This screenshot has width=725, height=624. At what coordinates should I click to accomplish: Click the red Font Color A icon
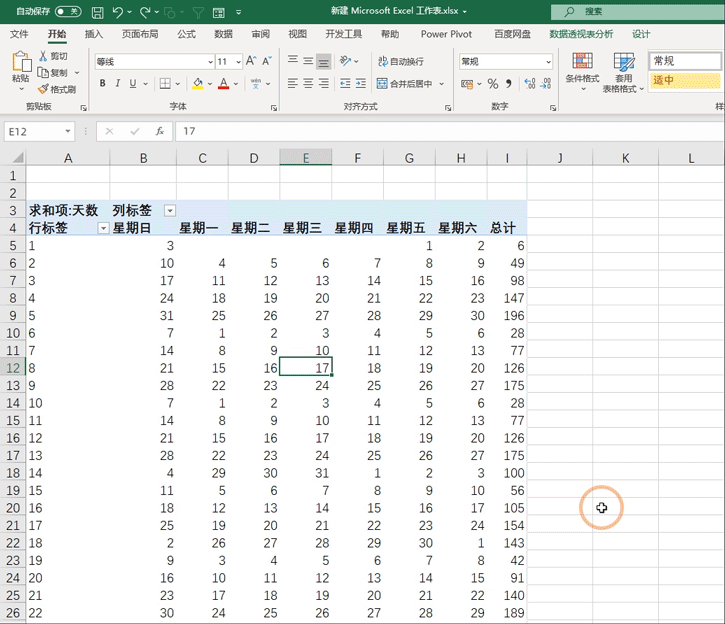(223, 83)
